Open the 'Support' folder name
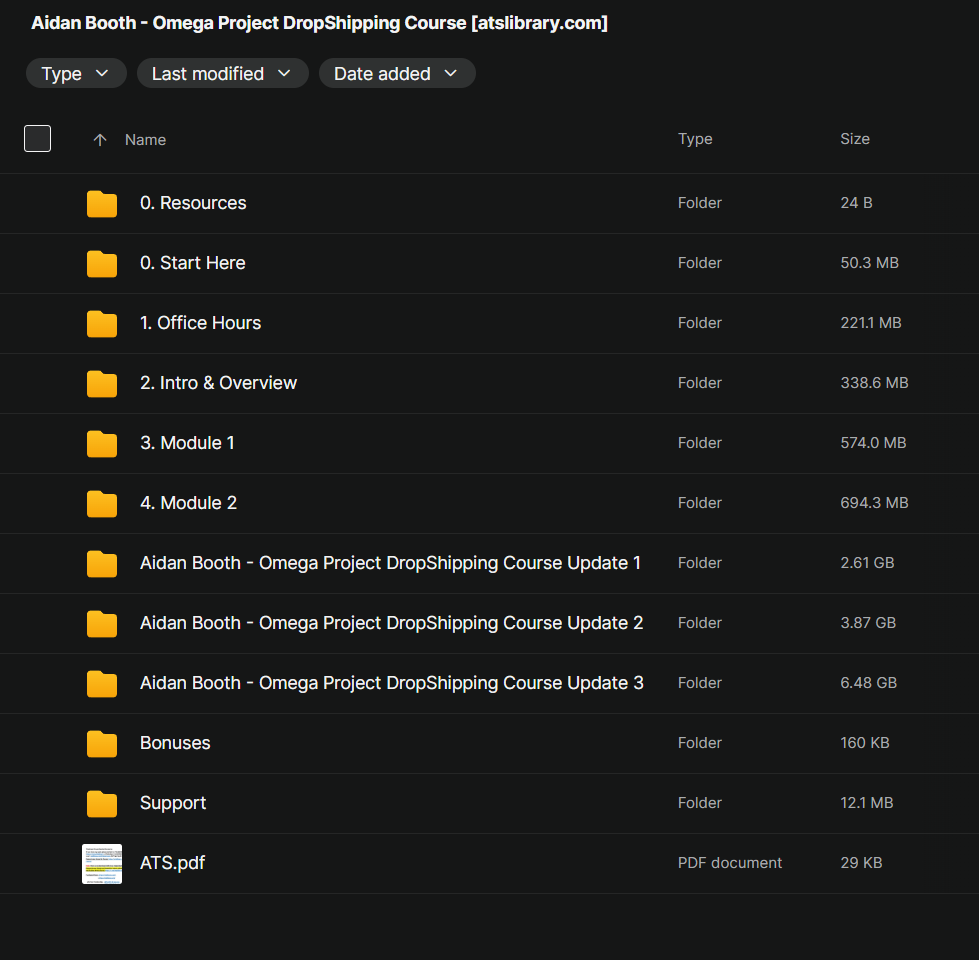979x960 pixels. pos(173,803)
